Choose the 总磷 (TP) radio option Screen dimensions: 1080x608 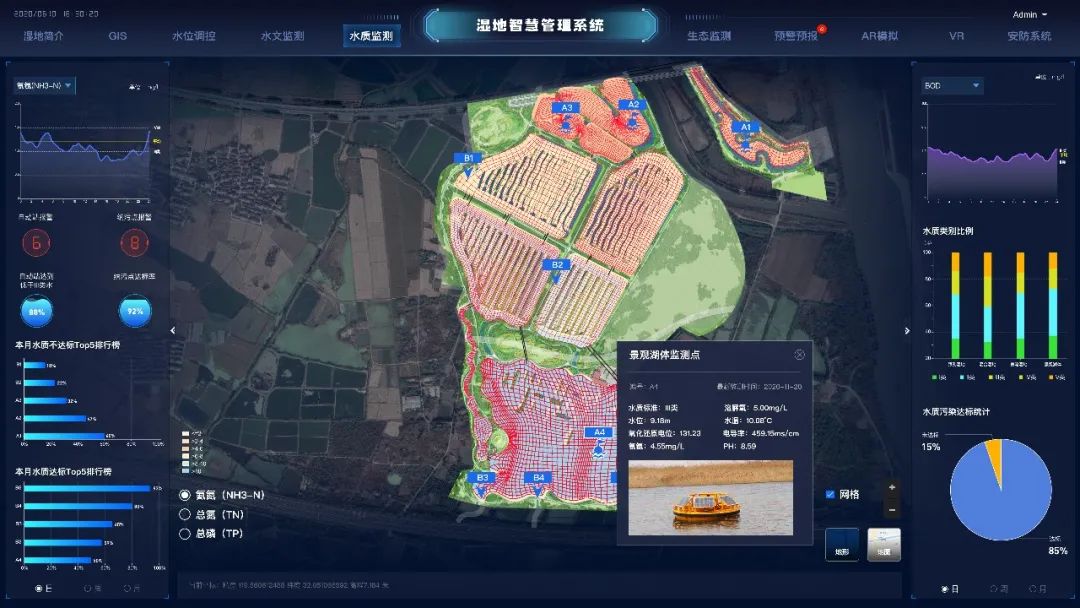(x=184, y=534)
